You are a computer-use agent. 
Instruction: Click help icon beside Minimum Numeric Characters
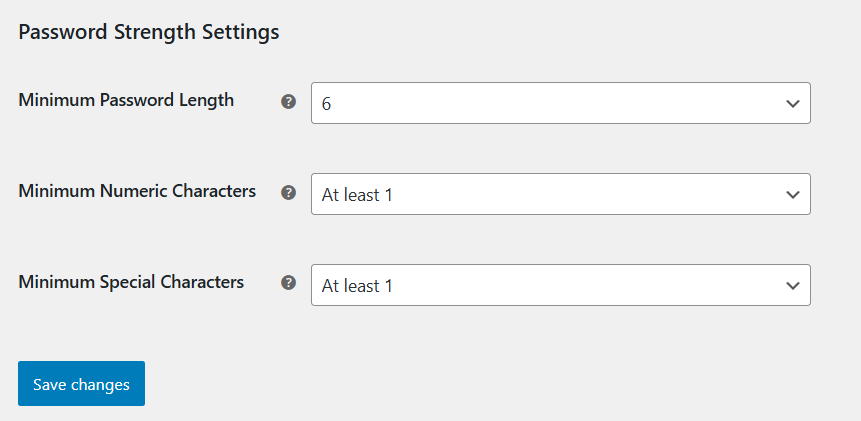pyautogui.click(x=289, y=193)
